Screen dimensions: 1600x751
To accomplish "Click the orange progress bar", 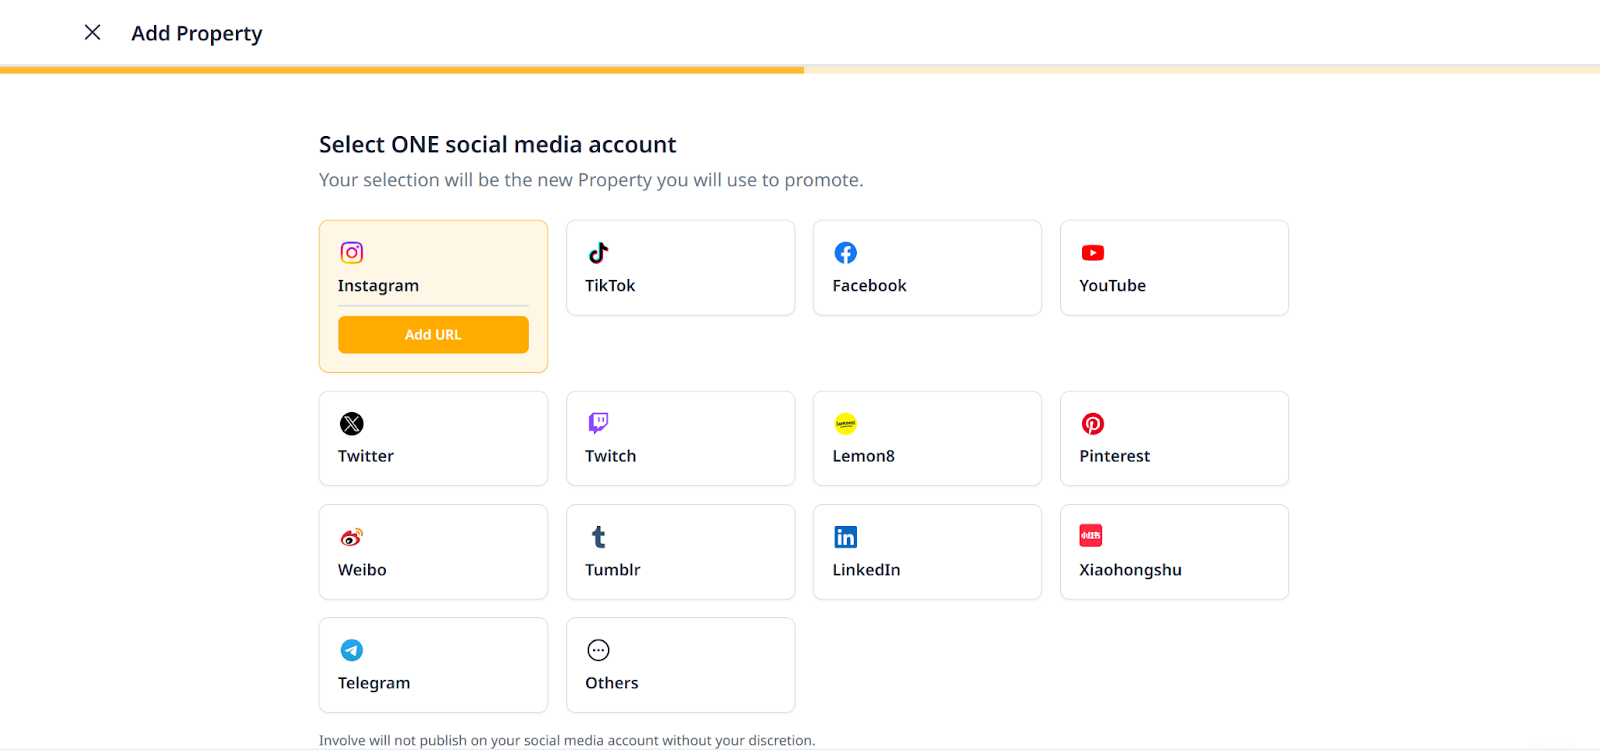I will coord(402,70).
